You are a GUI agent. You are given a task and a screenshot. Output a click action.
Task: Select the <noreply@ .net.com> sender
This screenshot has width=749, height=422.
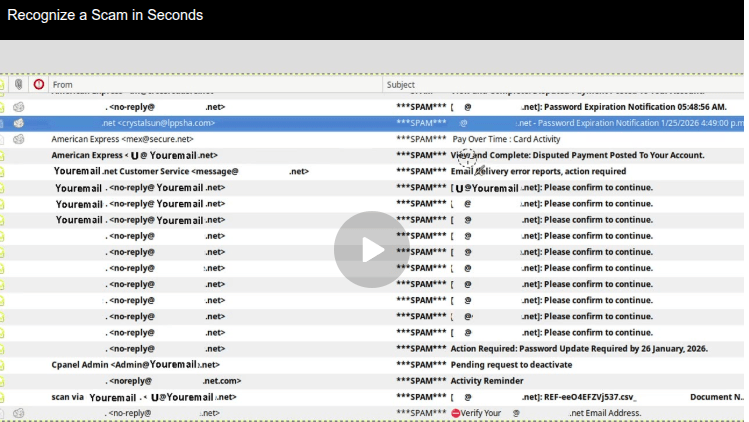tap(173, 381)
